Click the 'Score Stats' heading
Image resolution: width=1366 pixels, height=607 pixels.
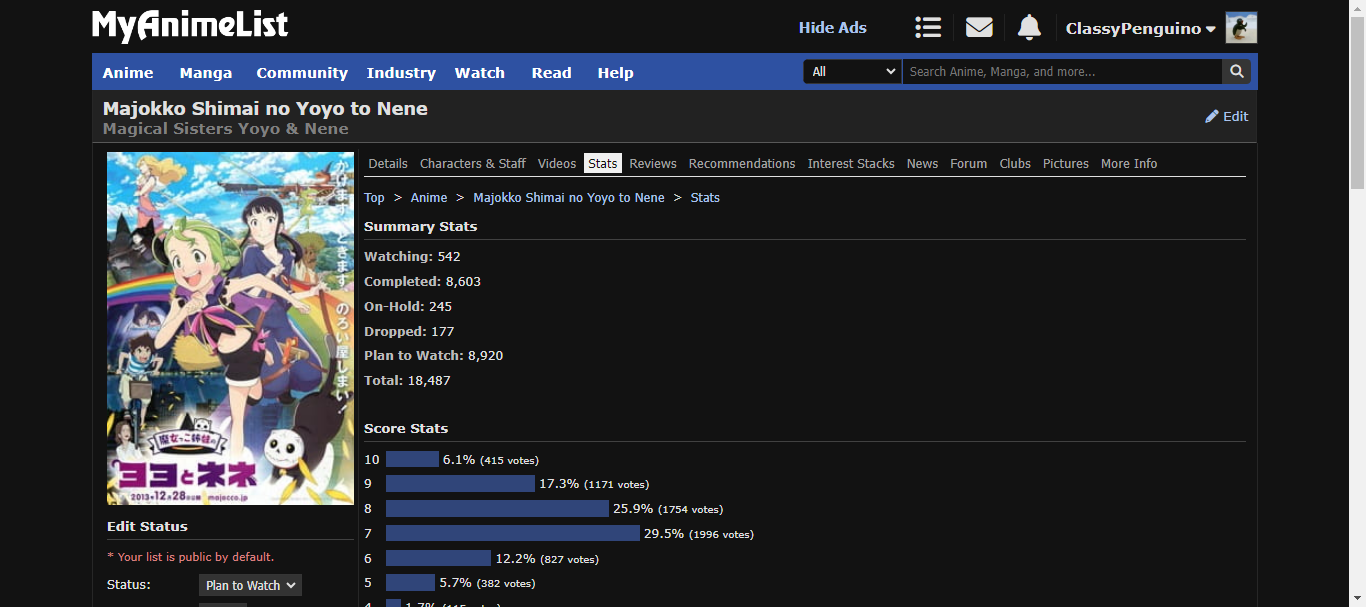406,429
